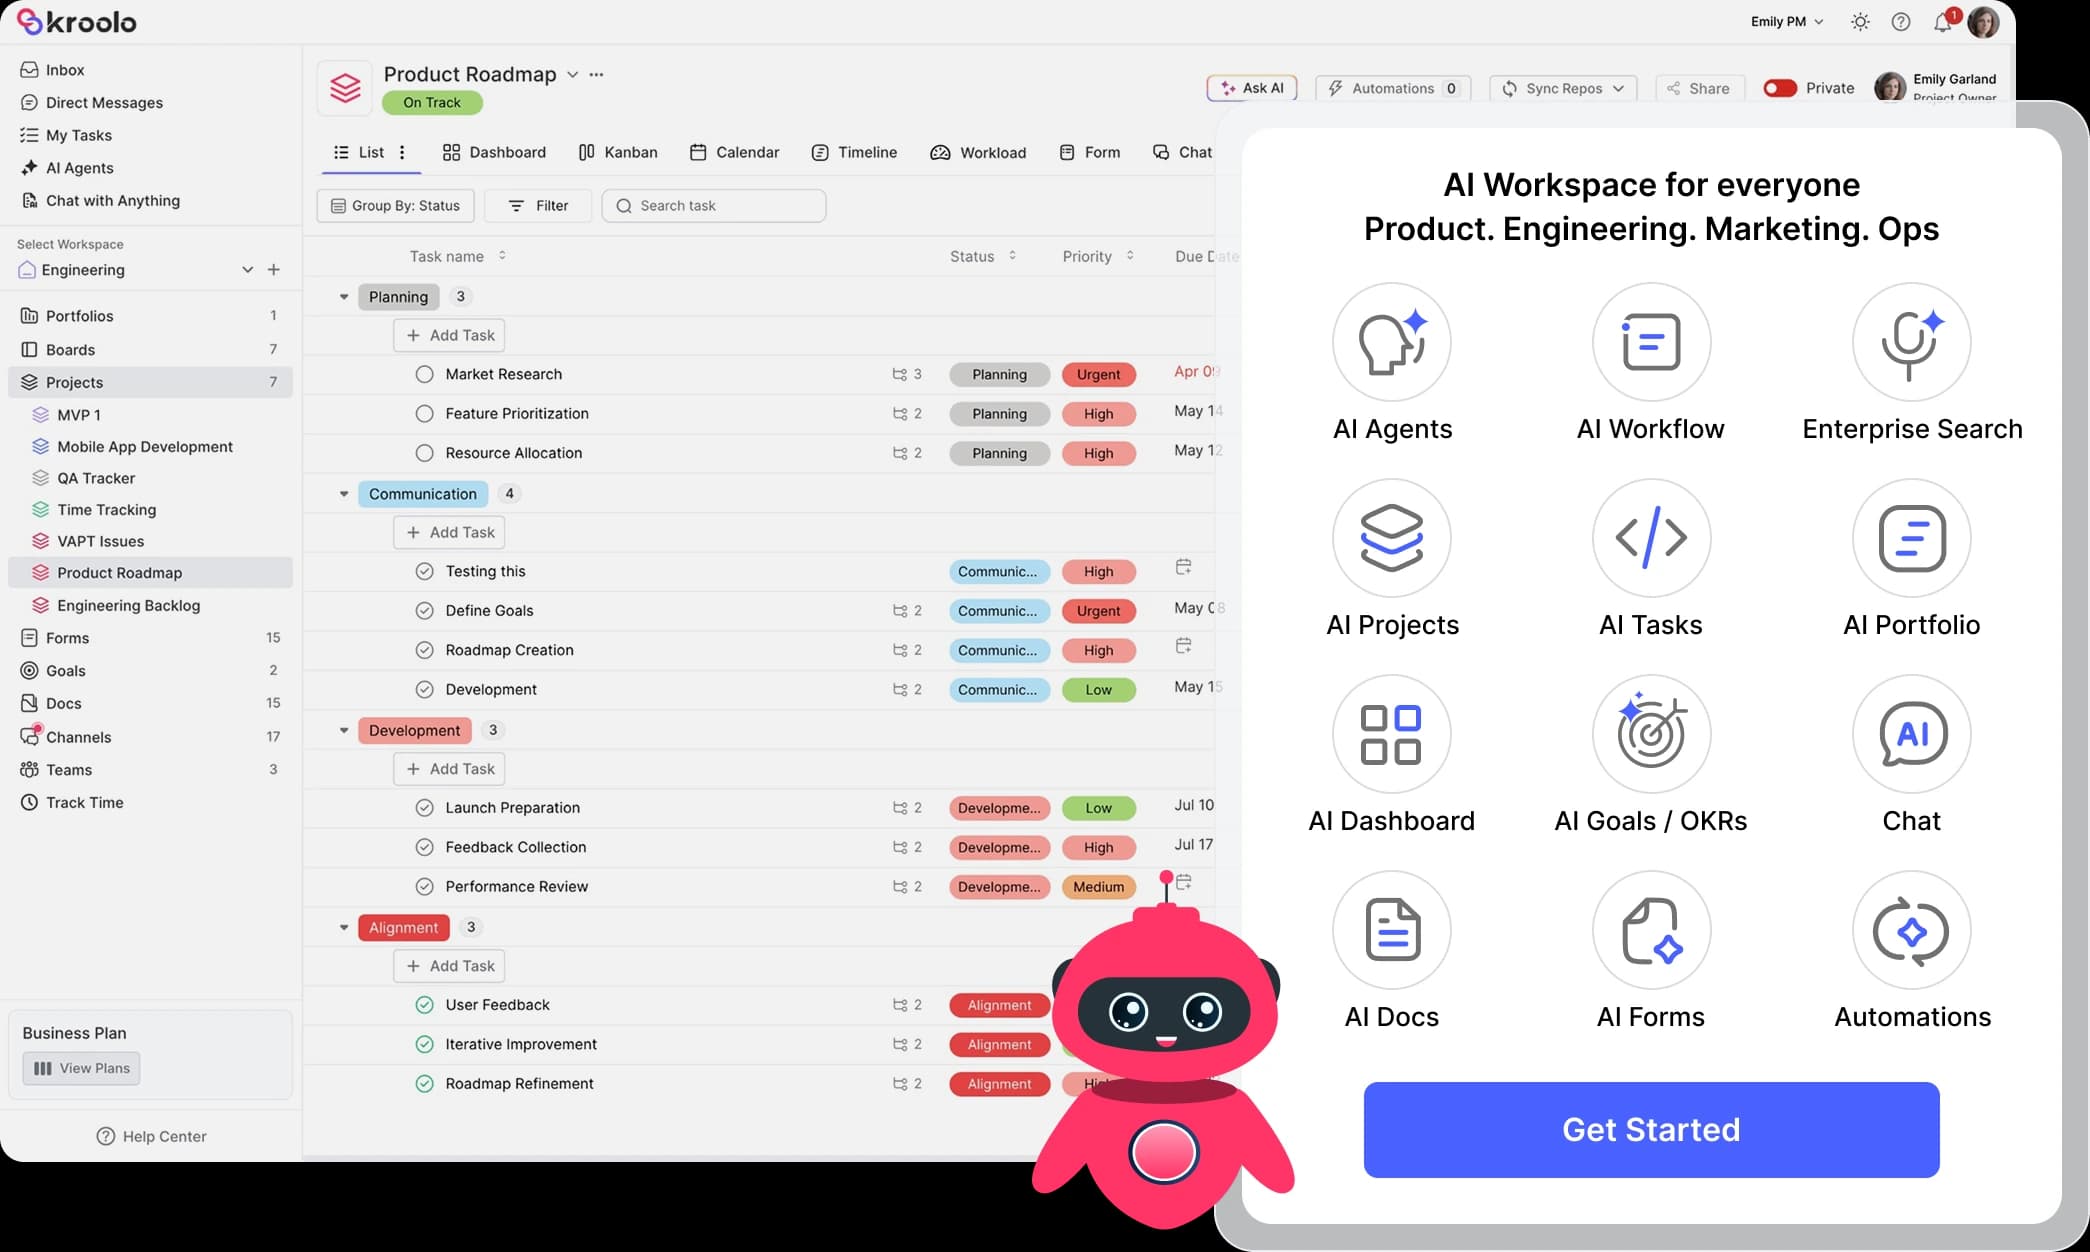The image size is (2090, 1252).
Task: Click the Get Started button
Action: click(x=1651, y=1130)
